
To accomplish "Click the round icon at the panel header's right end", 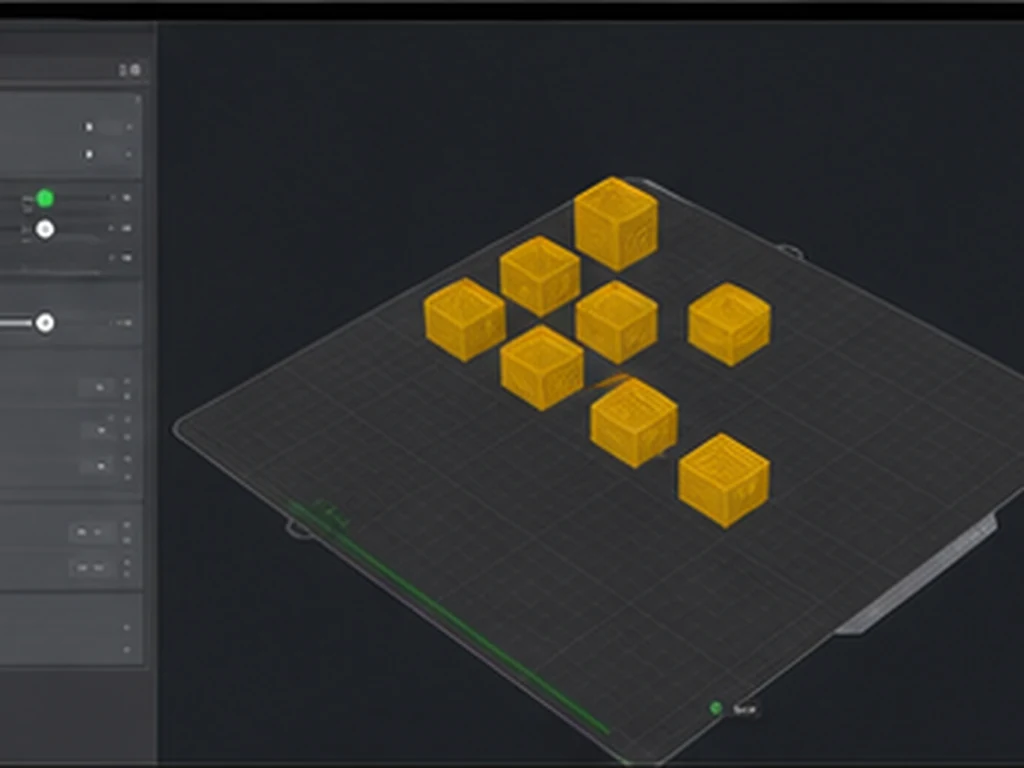I will coord(135,69).
